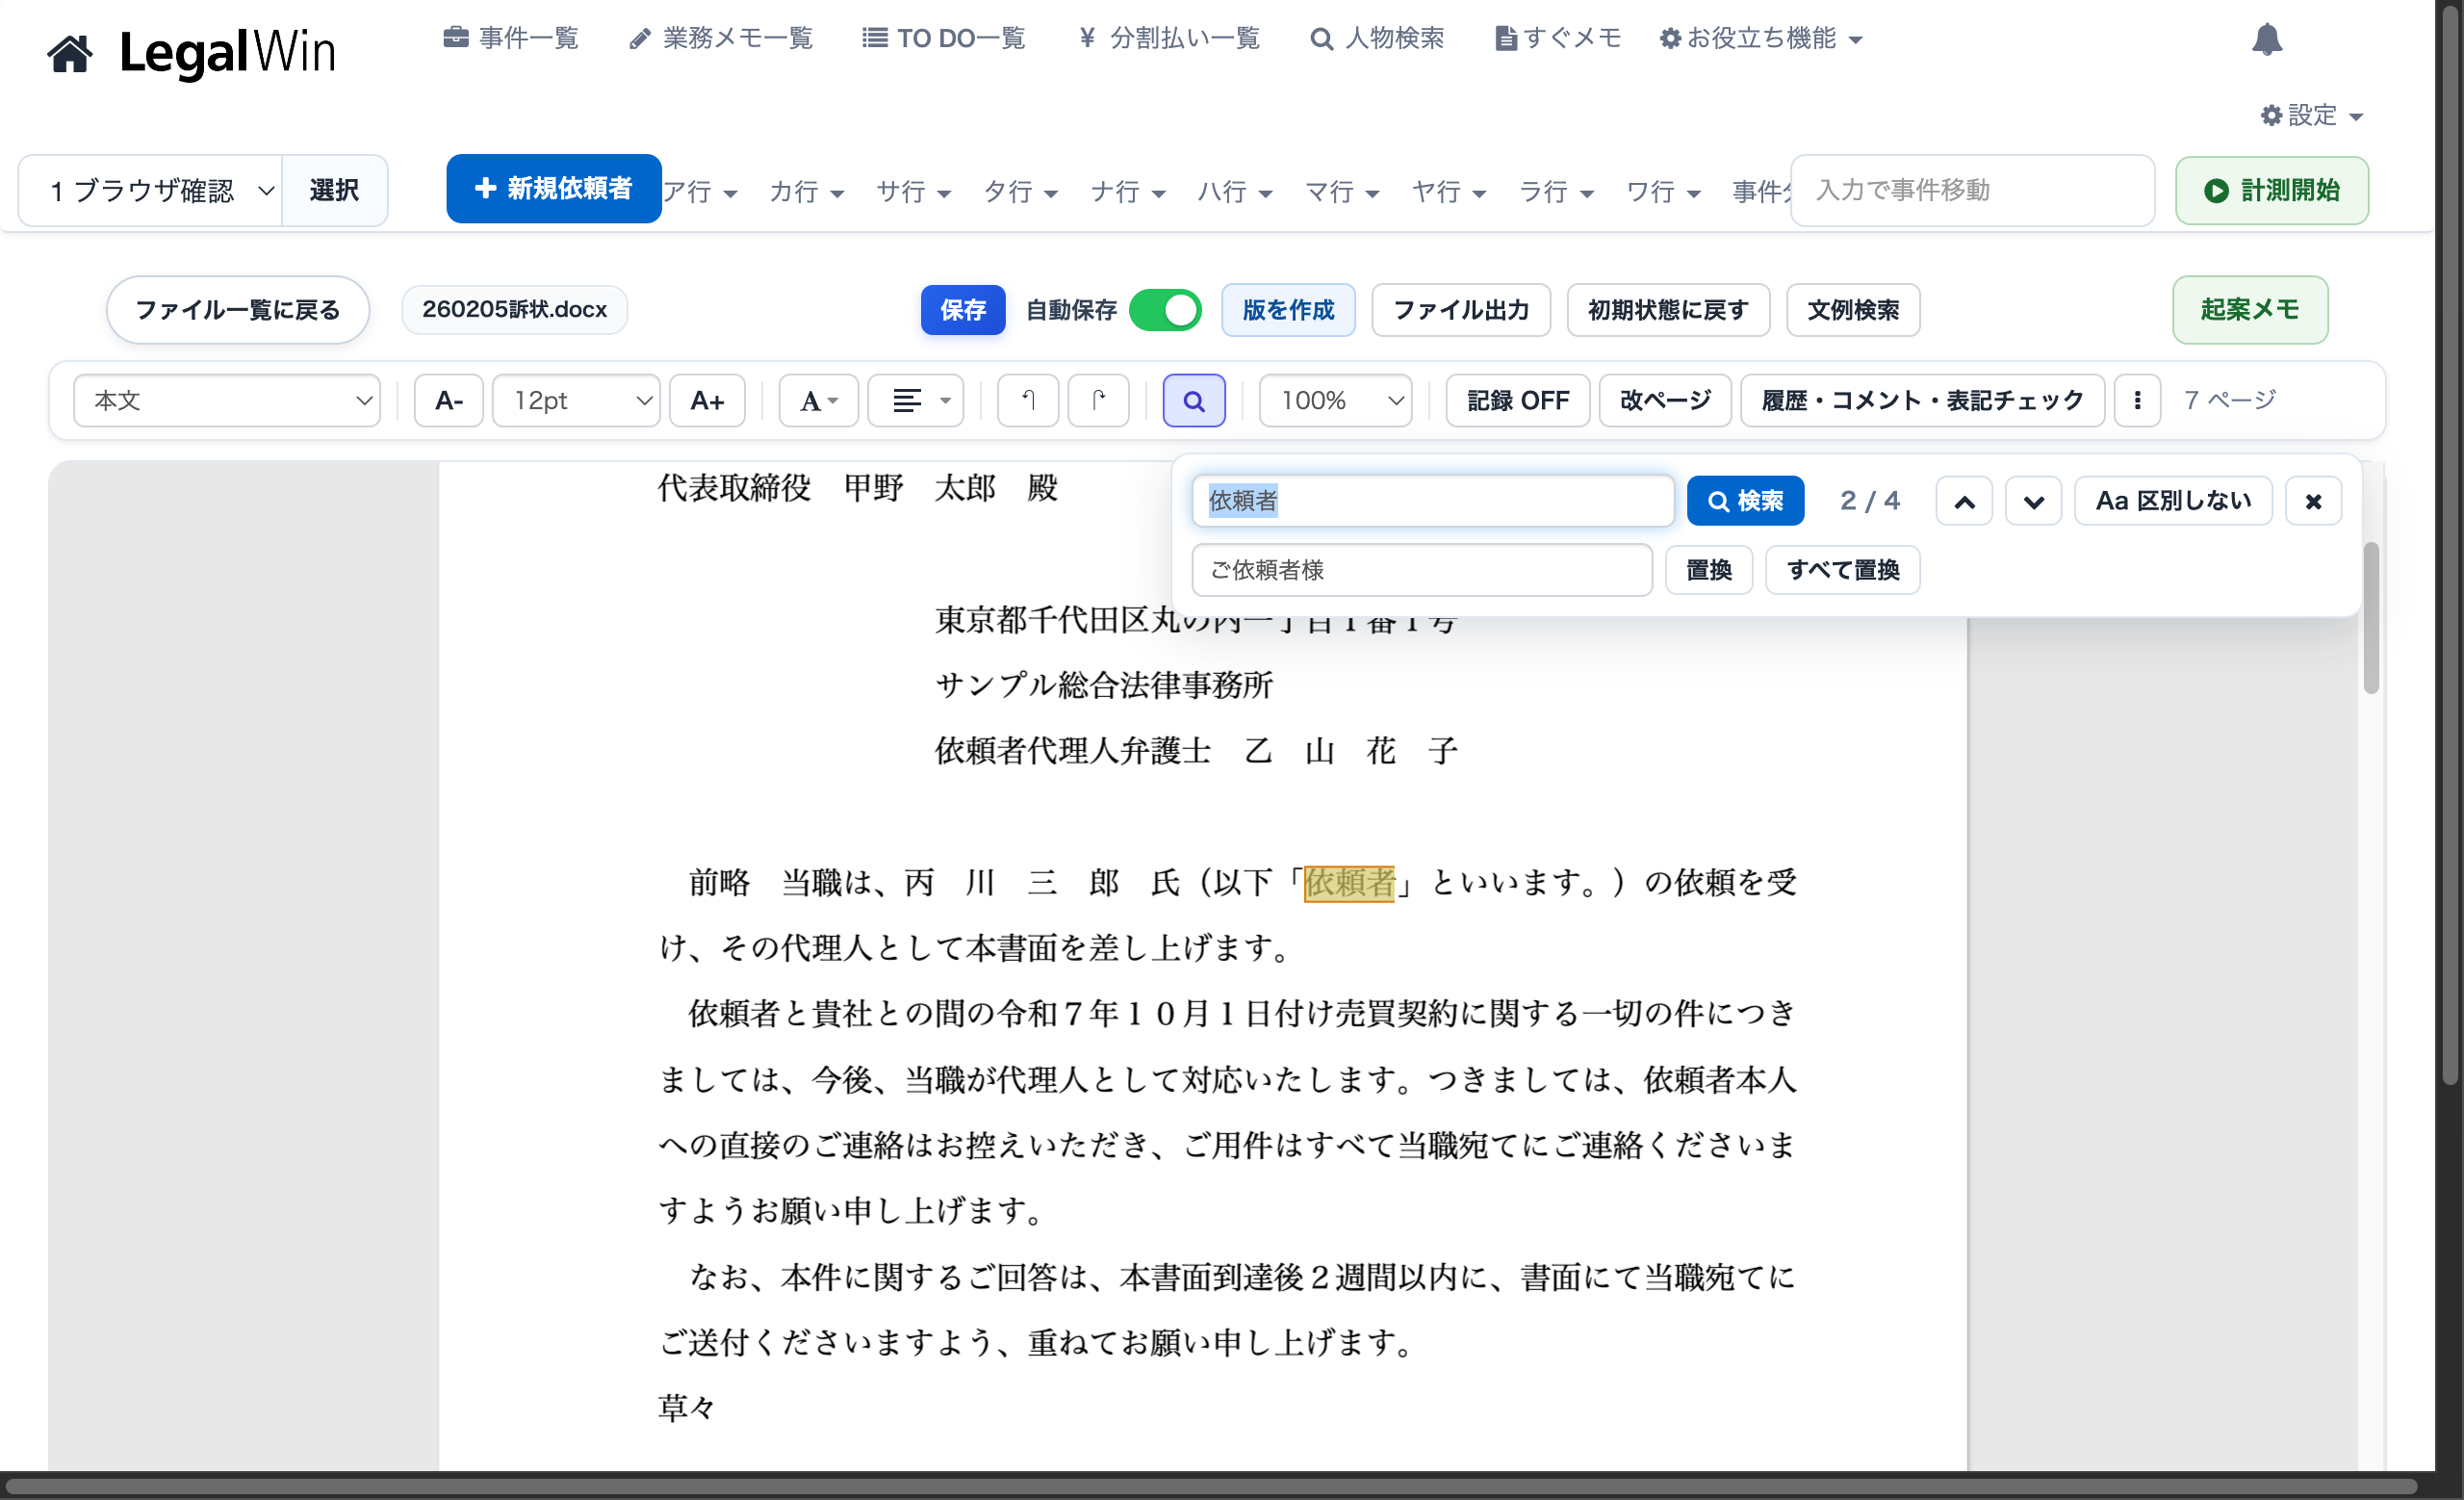Click the 置換 replace button
Screen dimensions: 2464x1500
click(x=1708, y=570)
